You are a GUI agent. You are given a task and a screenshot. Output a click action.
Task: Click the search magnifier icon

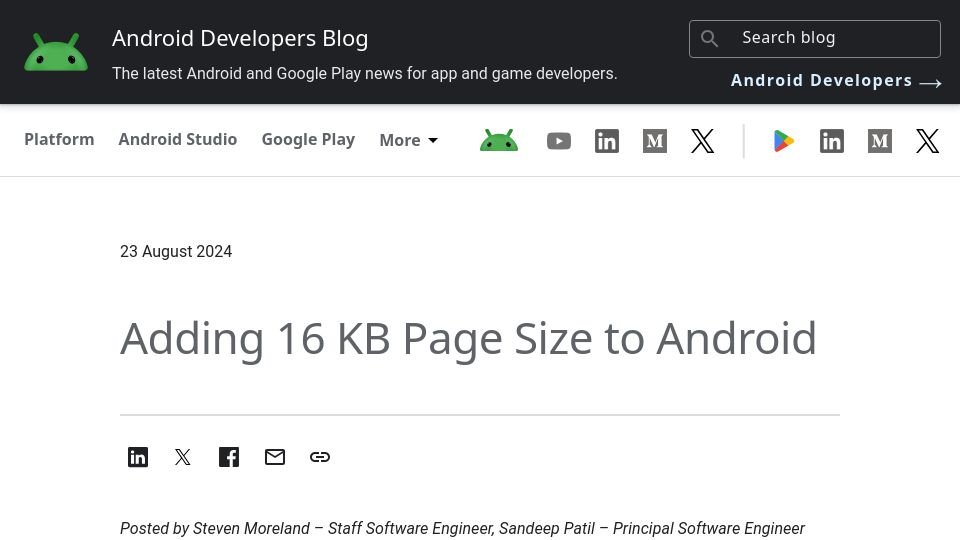[x=709, y=39]
